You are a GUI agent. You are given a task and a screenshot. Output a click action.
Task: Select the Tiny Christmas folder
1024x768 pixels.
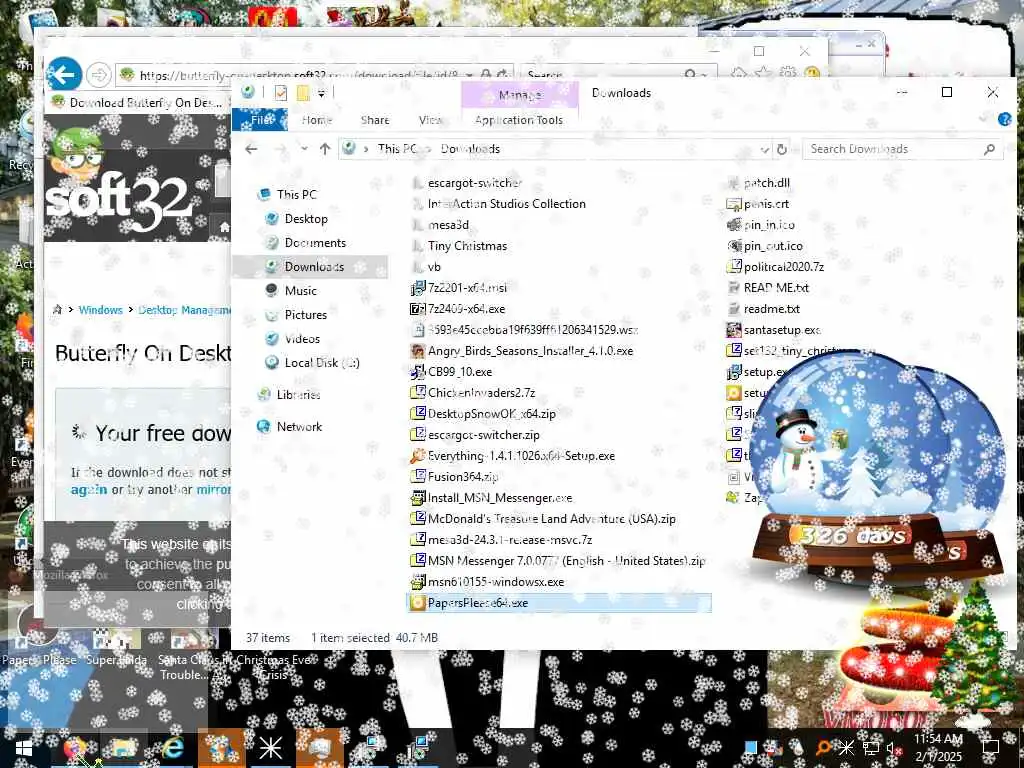point(460,246)
